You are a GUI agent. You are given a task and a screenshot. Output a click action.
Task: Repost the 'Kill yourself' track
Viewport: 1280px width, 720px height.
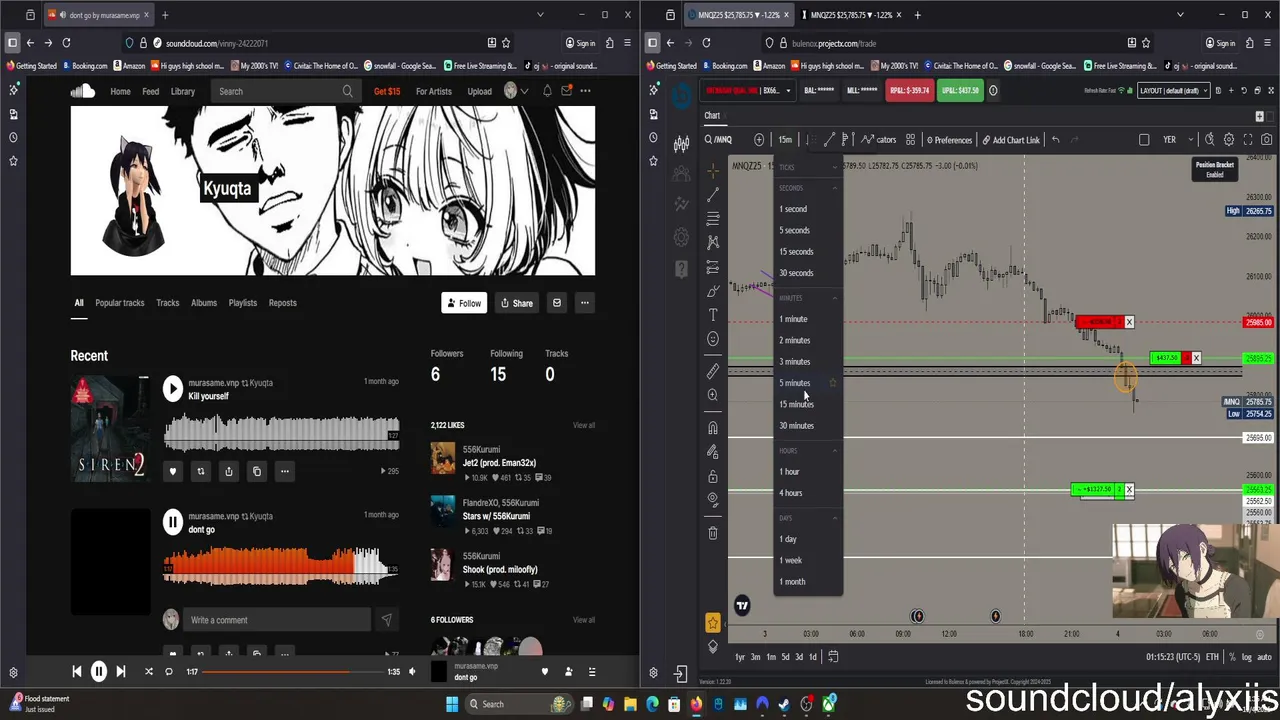click(x=200, y=471)
